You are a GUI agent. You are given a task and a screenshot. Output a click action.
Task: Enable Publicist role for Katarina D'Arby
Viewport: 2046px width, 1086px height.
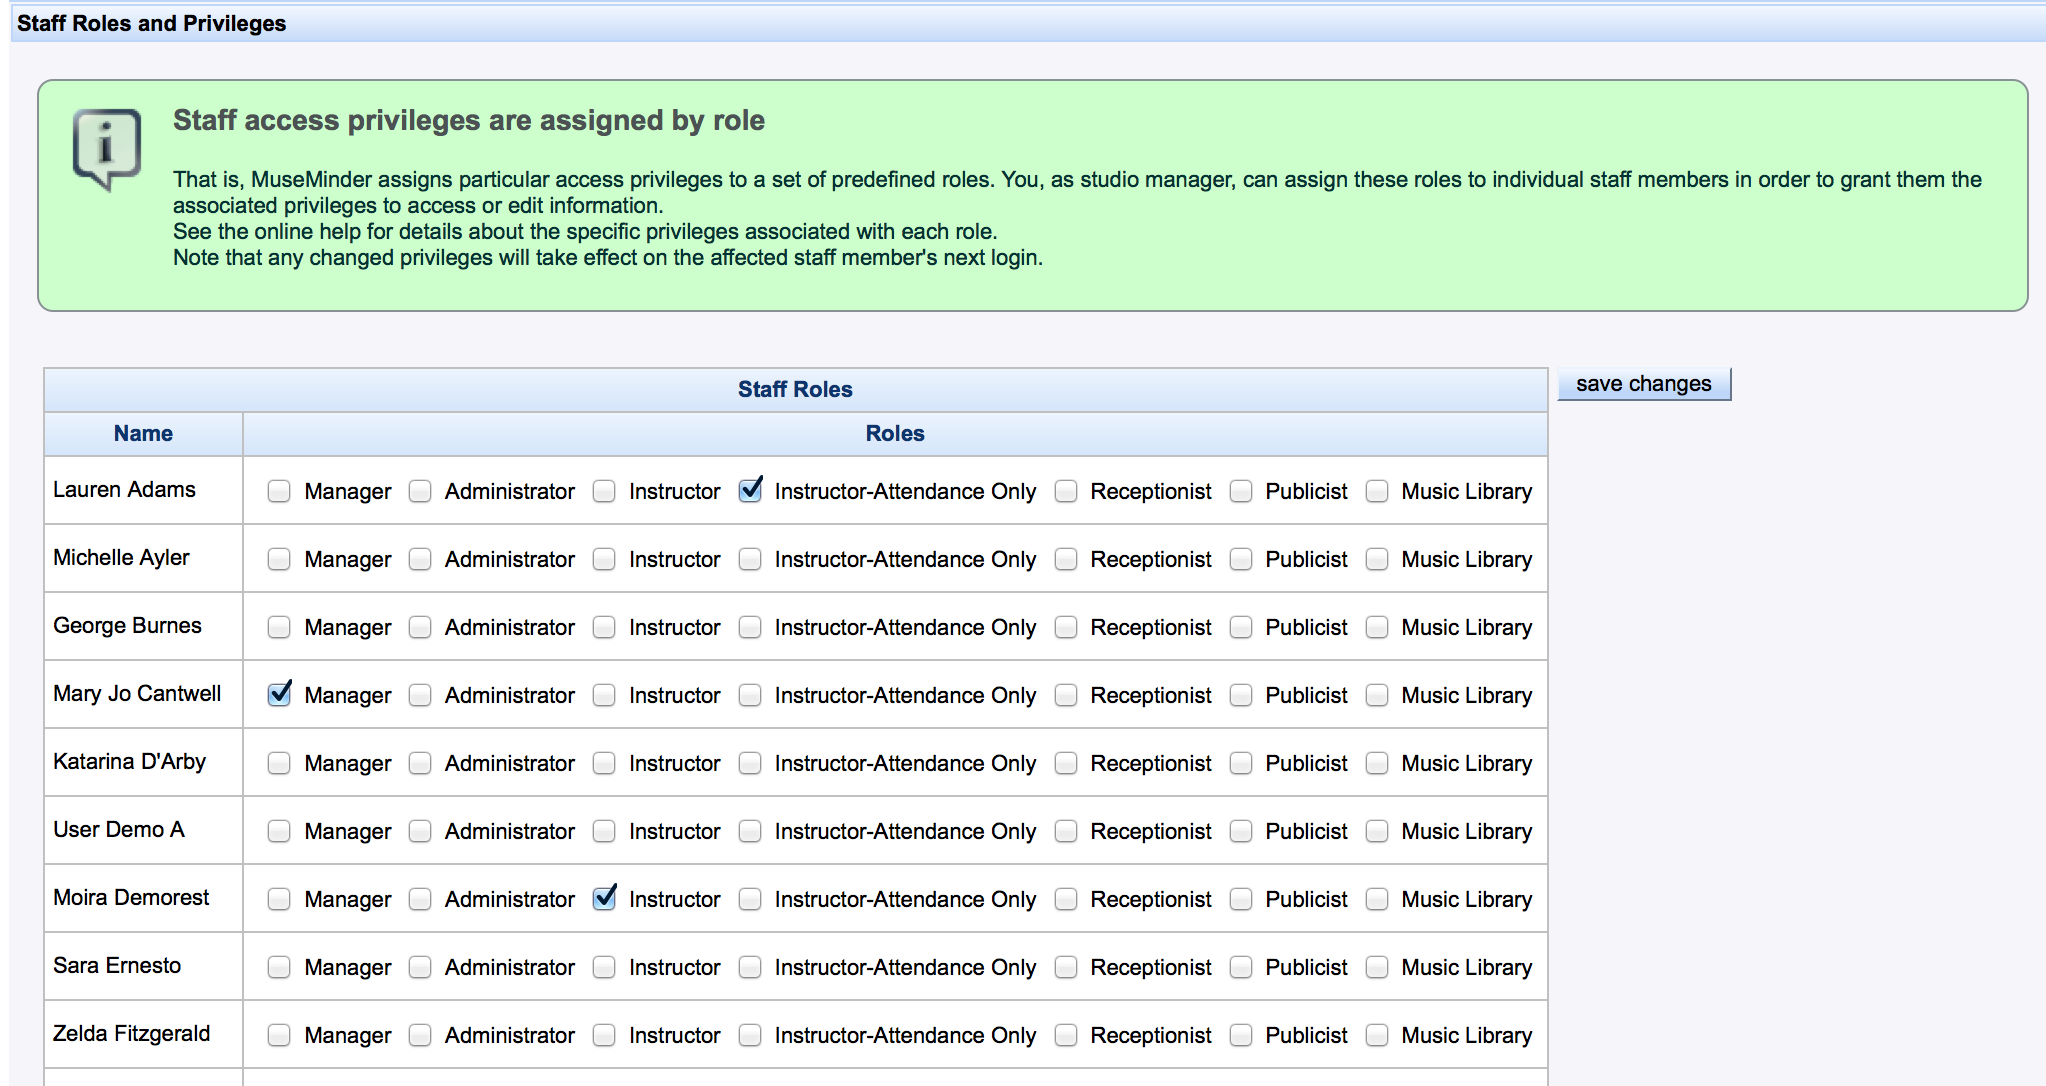tap(1241, 763)
